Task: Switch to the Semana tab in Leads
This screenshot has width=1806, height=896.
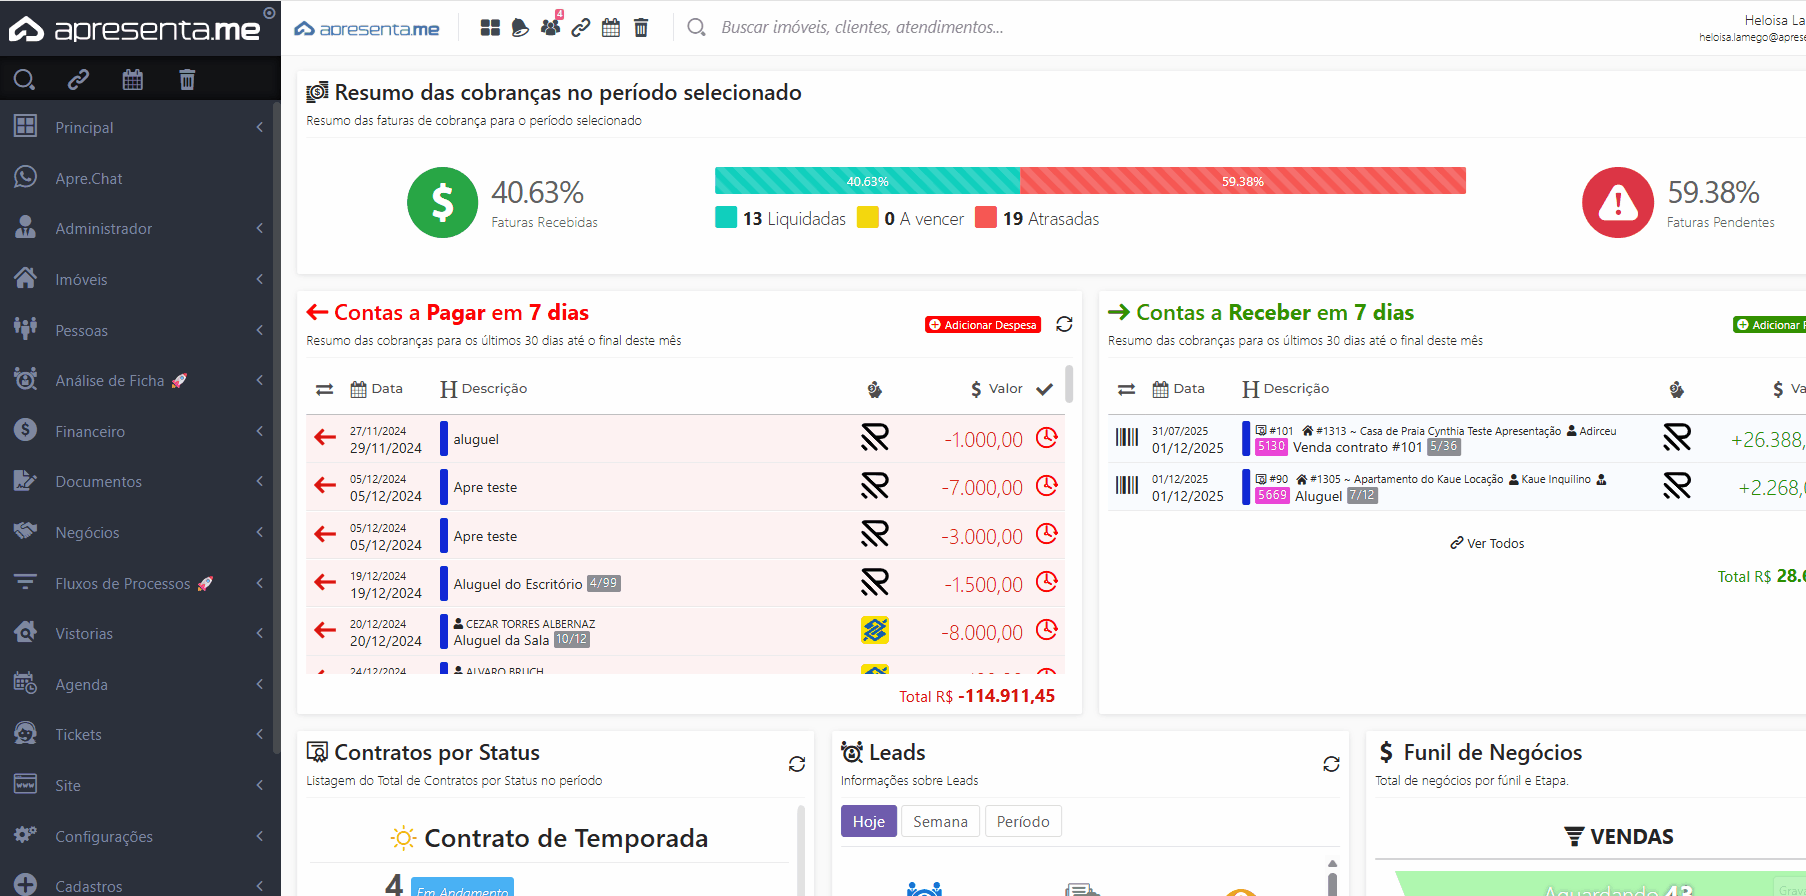Action: 940,821
